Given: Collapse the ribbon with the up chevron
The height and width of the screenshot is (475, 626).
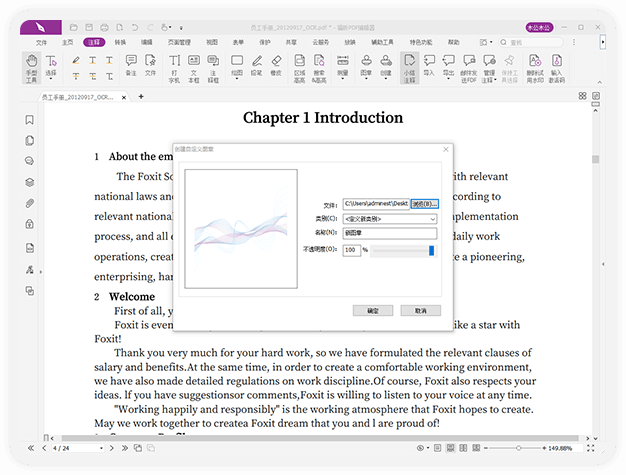Looking at the screenshot, I should point(600,82).
